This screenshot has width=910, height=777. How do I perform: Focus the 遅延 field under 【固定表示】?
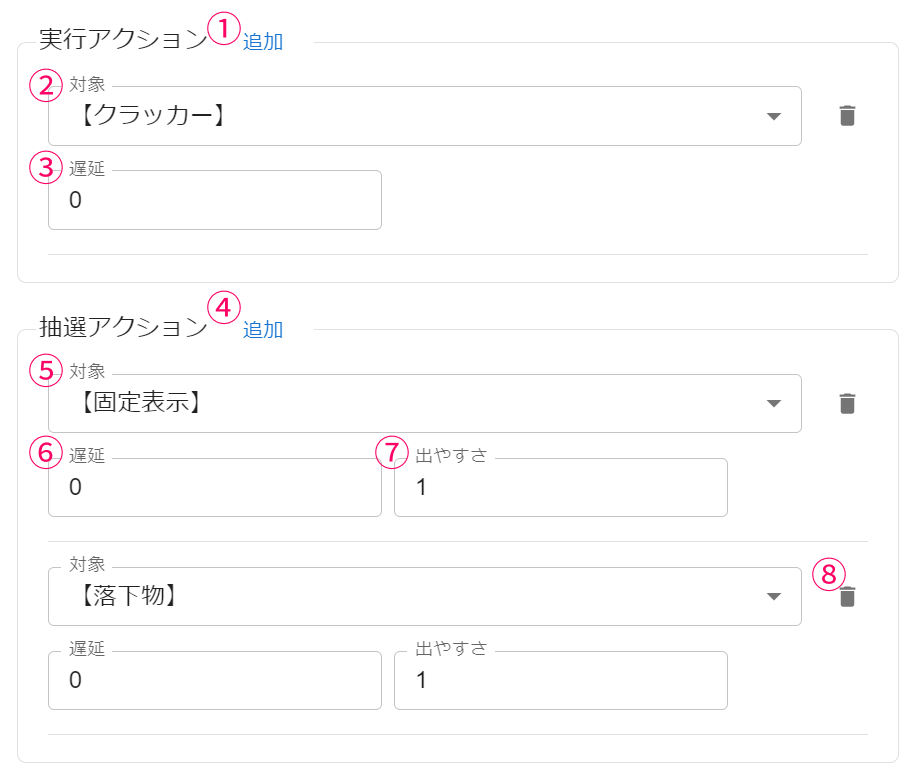tap(214, 488)
